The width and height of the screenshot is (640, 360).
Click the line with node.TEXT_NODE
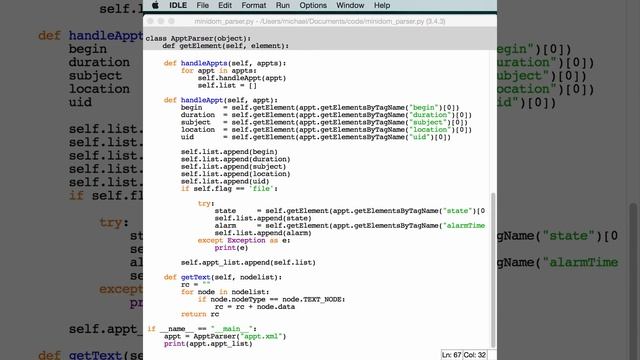[x=271, y=299]
